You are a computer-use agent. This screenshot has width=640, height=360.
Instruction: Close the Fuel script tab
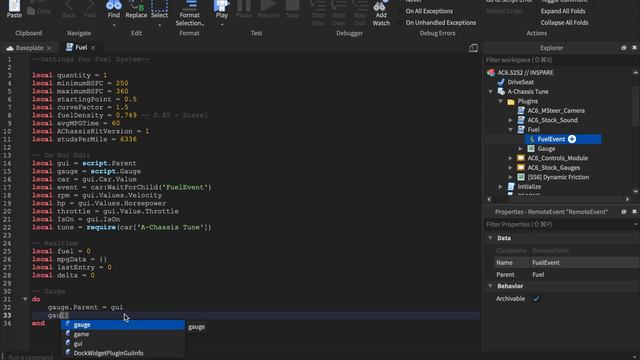tap(93, 48)
